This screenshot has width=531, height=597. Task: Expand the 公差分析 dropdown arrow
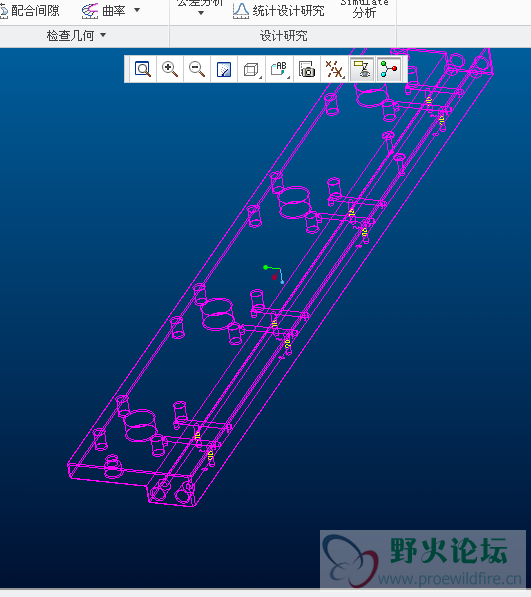click(201, 13)
